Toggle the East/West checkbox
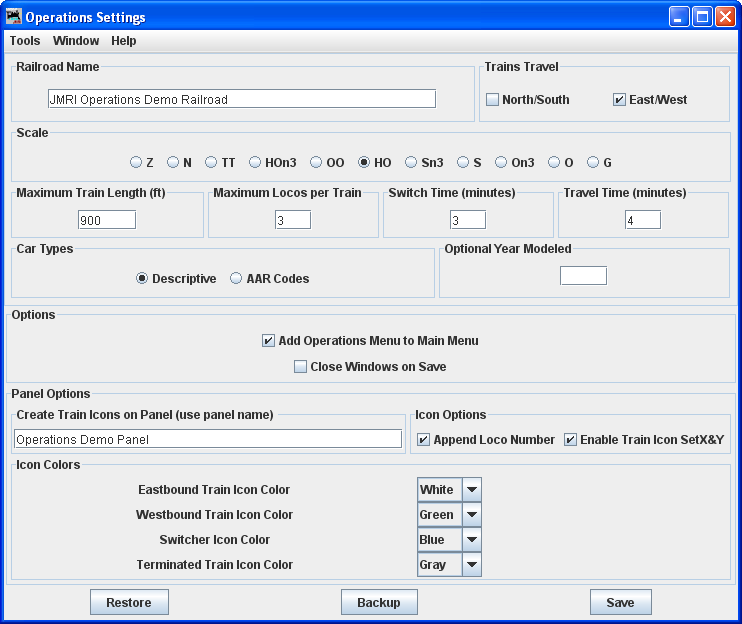The image size is (742, 624). tap(620, 100)
